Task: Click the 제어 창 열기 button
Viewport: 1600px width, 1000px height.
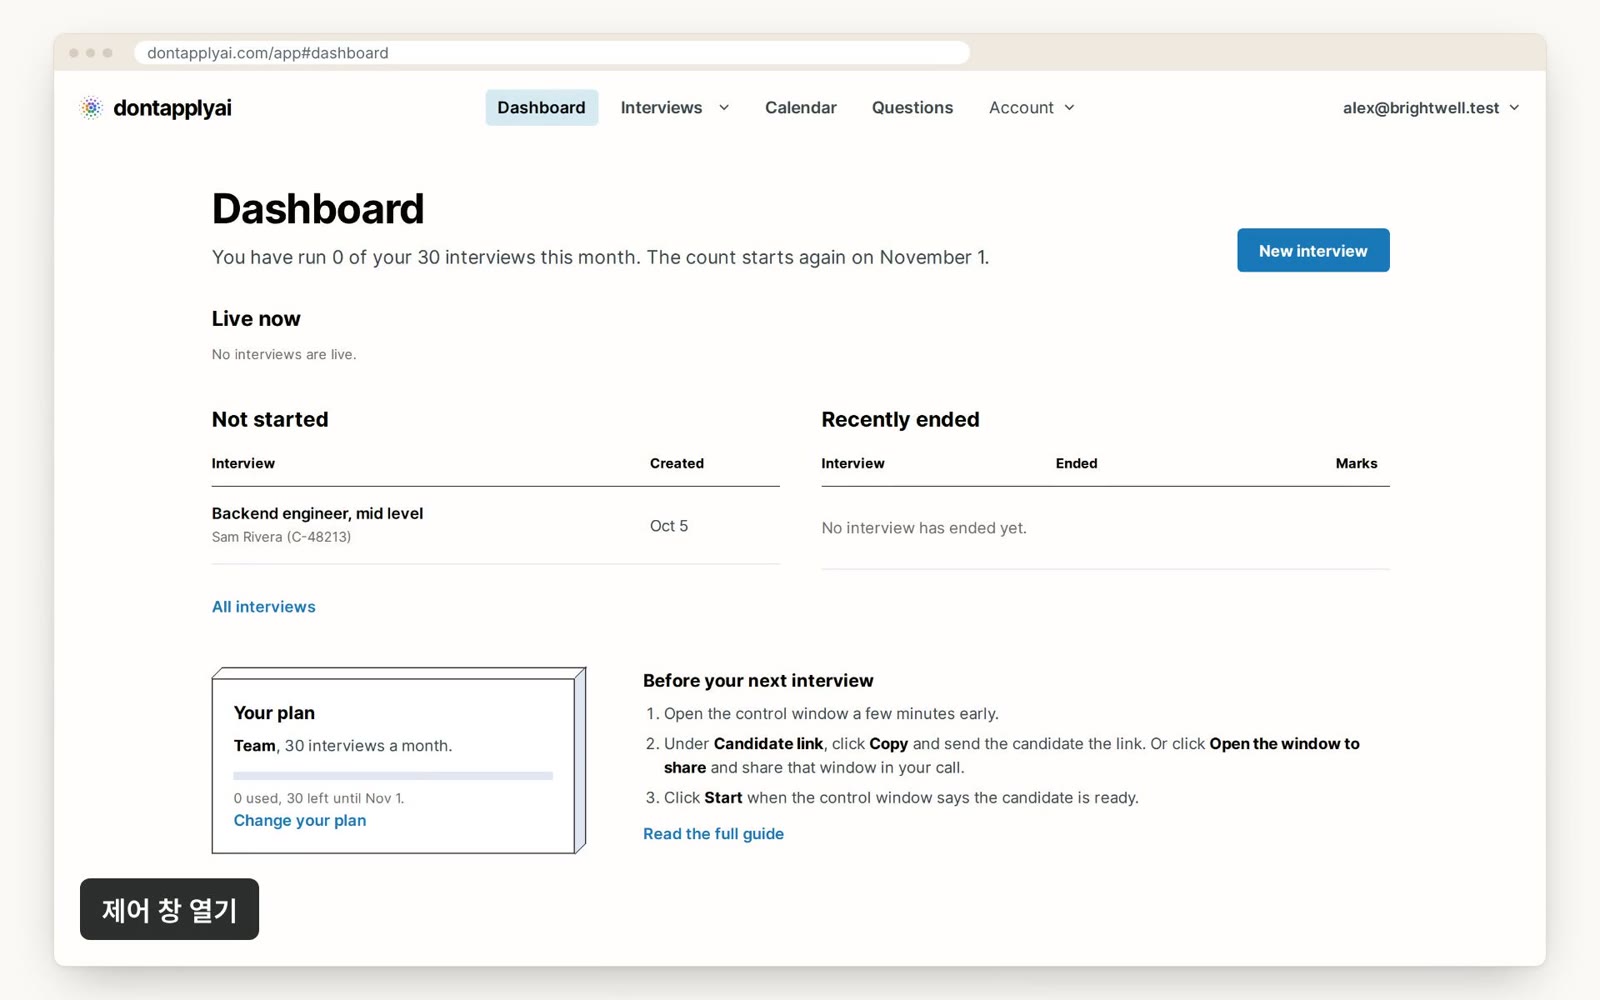Action: (169, 909)
